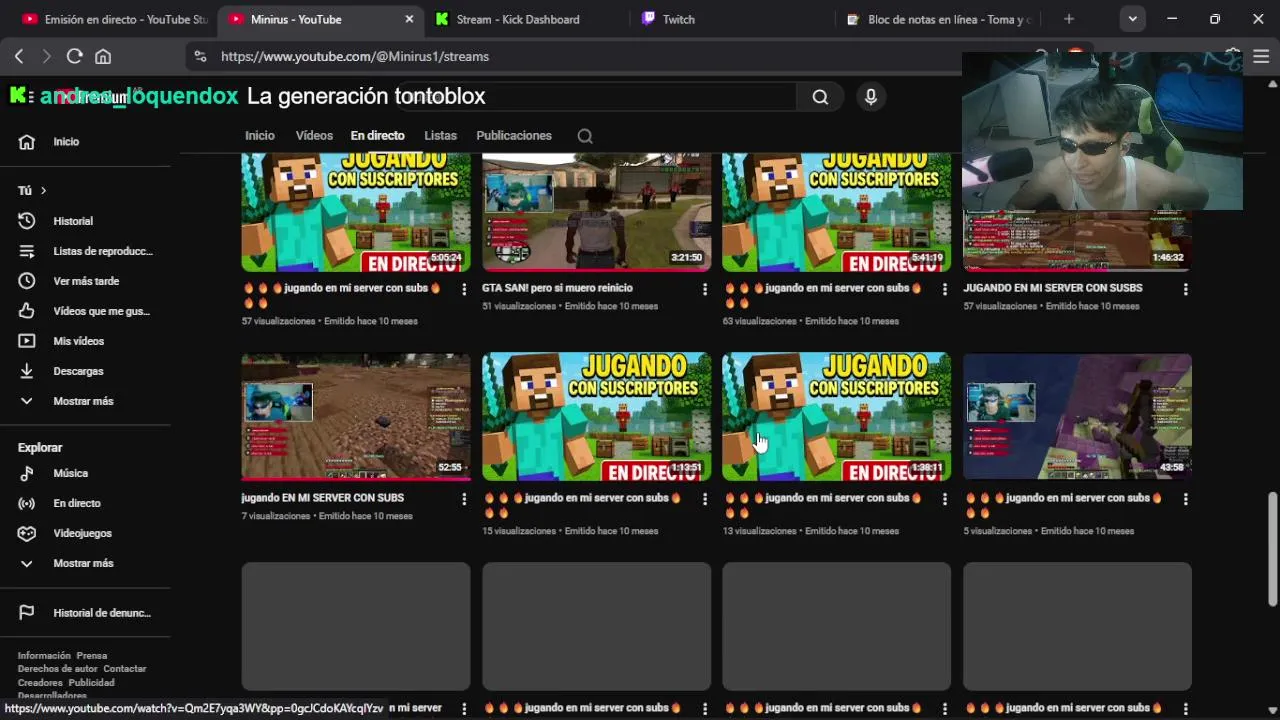This screenshot has width=1280, height=720.
Task: Open options for 5 visualizaciones video
Action: pos(1185,499)
